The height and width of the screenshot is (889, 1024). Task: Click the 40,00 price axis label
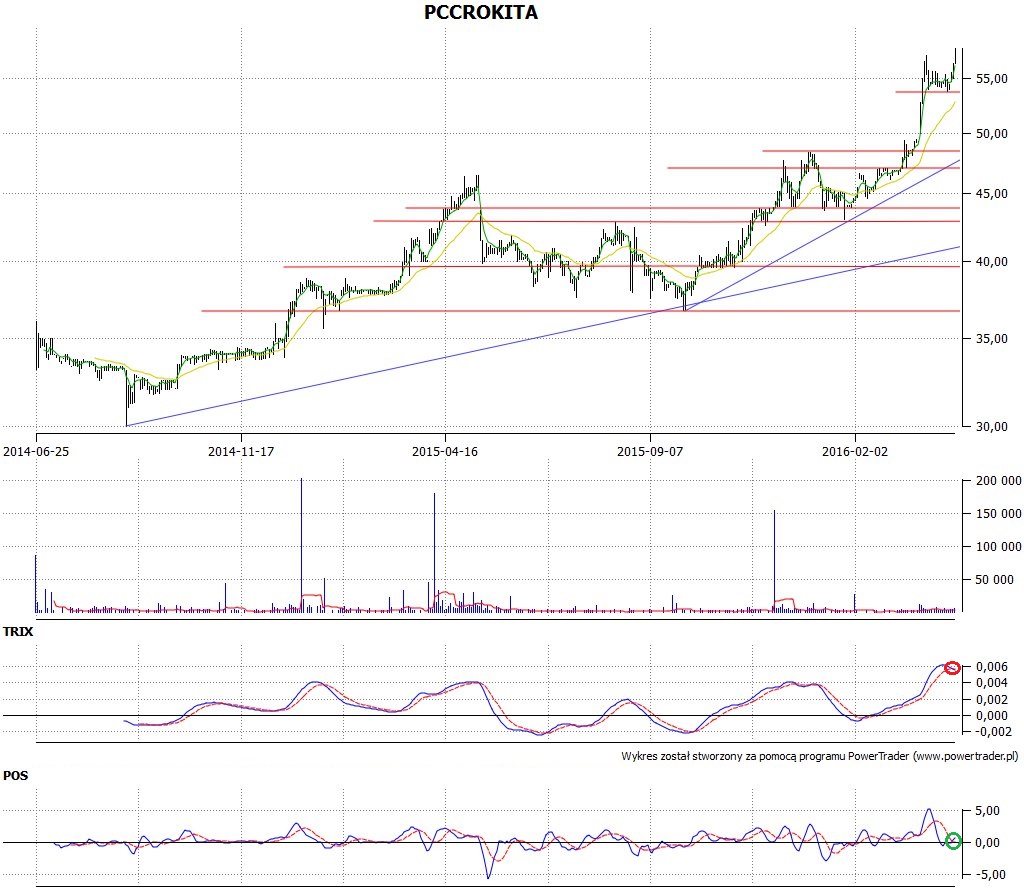992,262
